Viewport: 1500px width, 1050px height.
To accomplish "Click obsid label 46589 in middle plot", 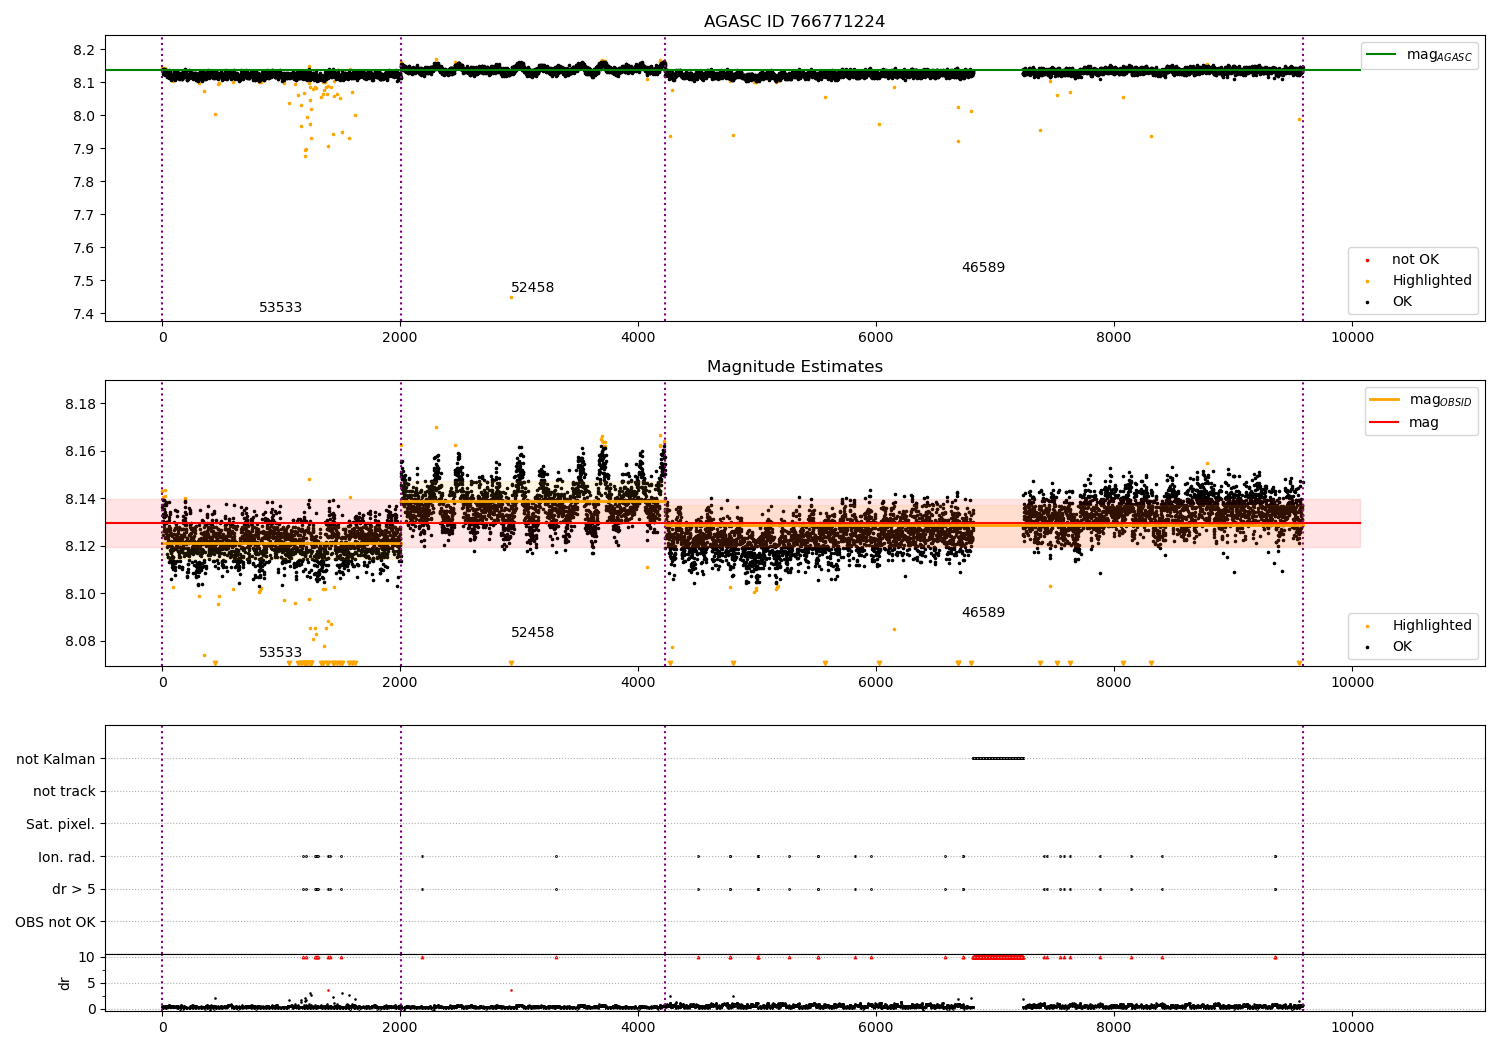I will [983, 613].
